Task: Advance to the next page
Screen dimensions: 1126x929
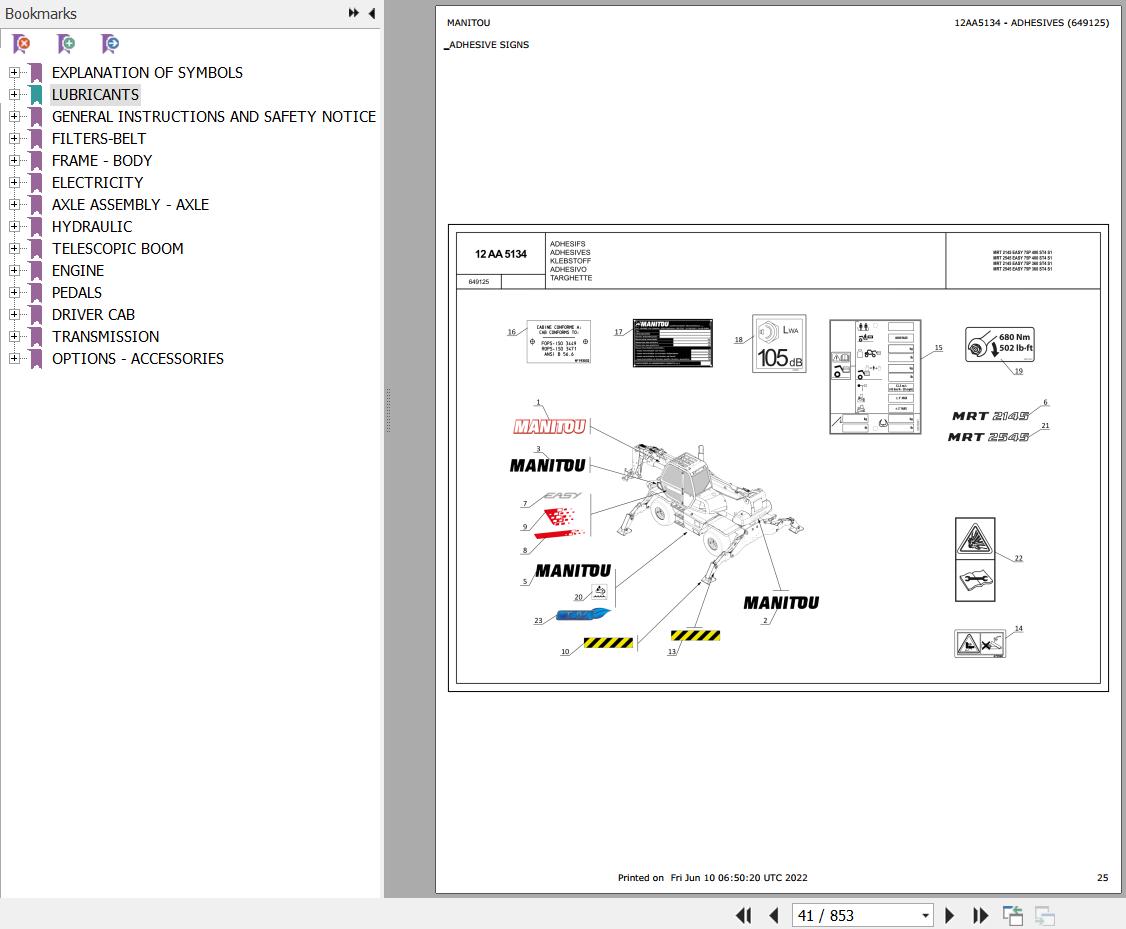Action: coord(950,915)
